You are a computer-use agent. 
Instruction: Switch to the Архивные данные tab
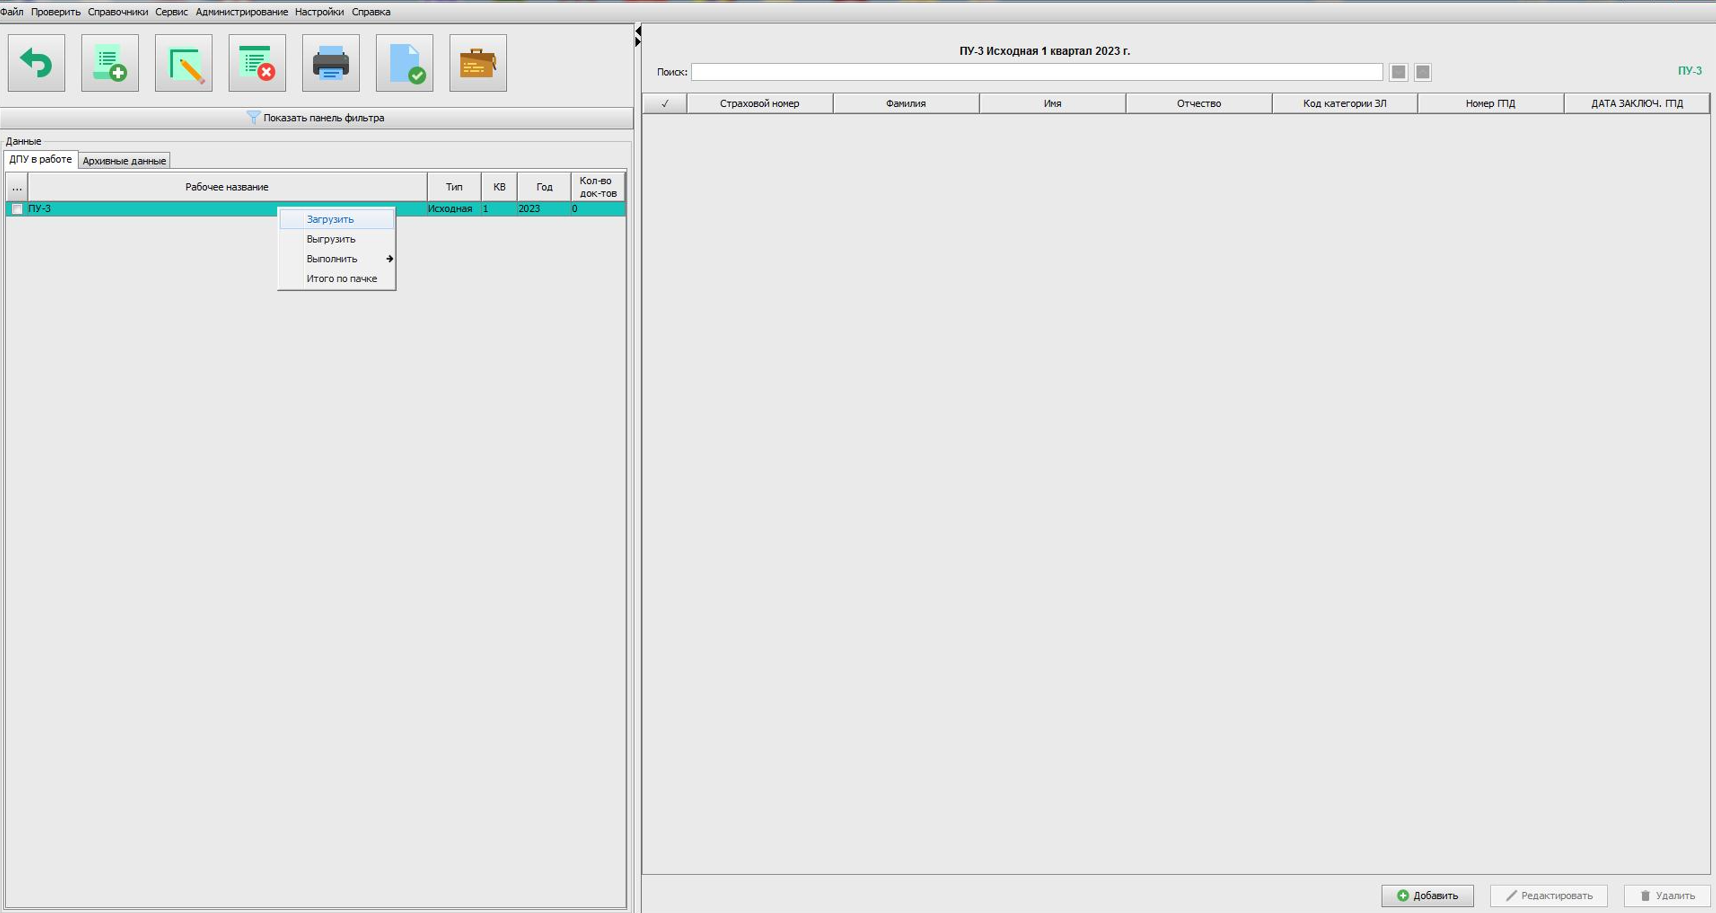(124, 161)
